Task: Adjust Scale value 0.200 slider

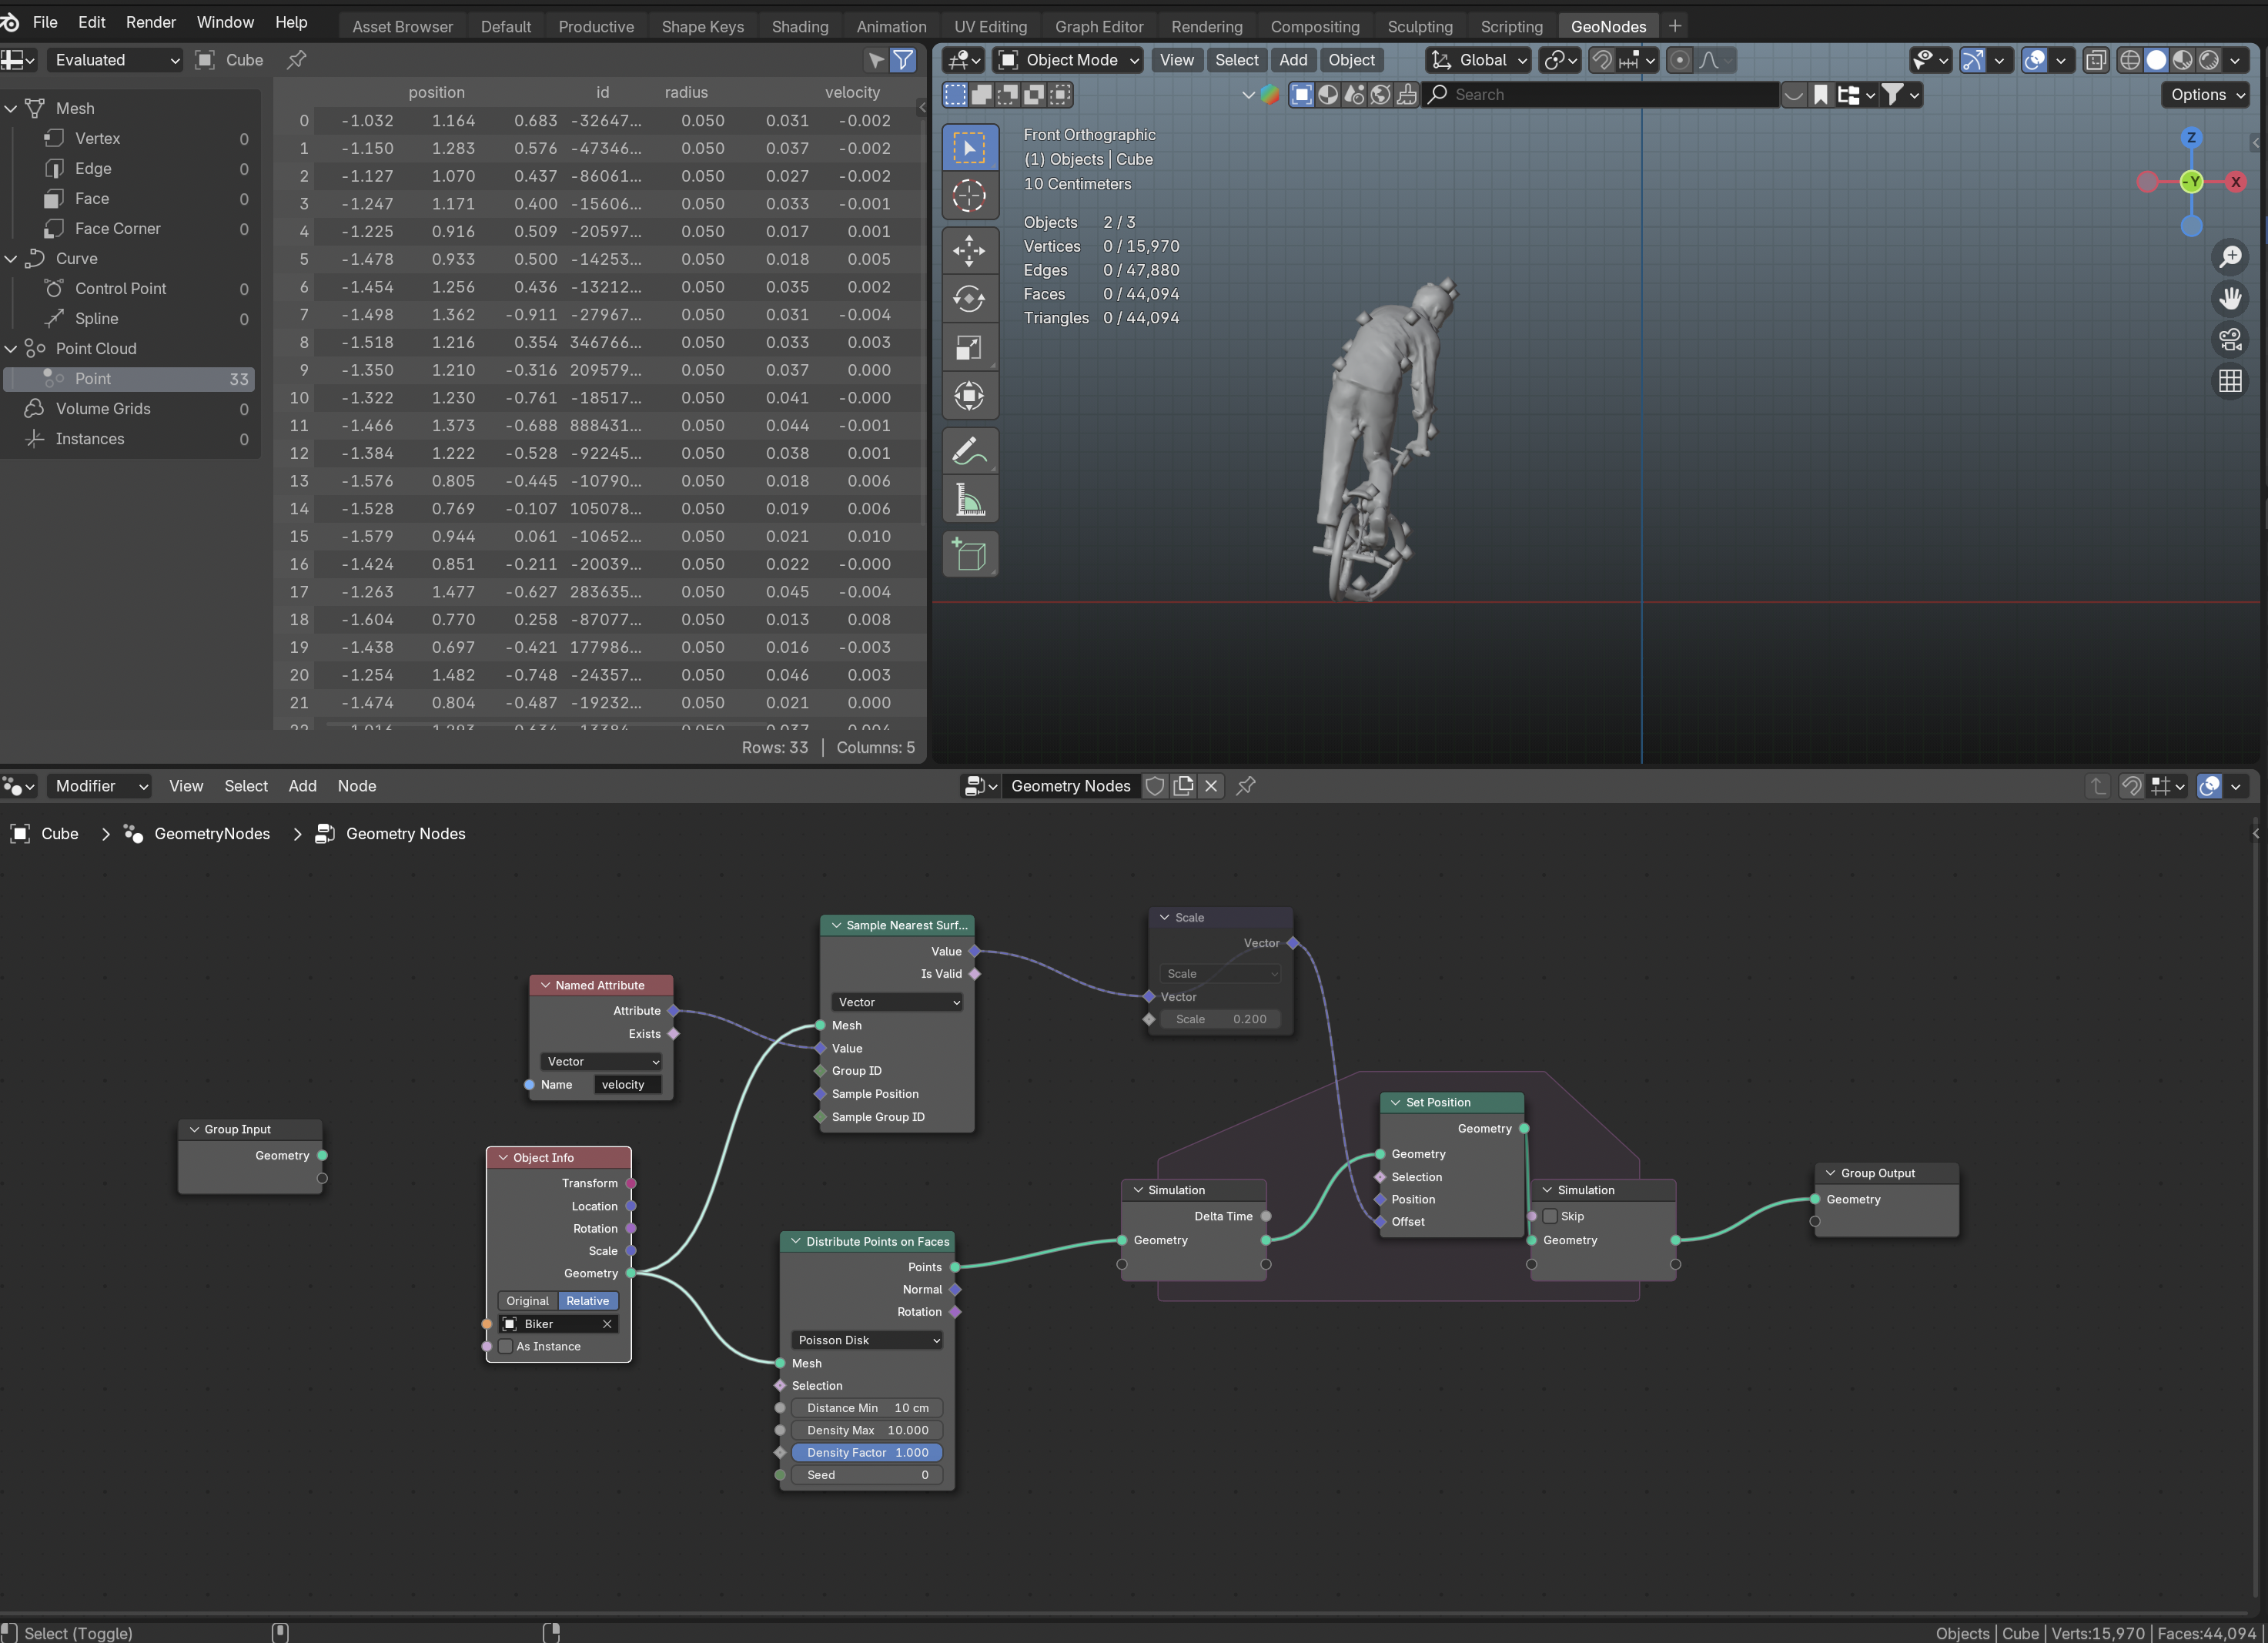Action: click(1220, 1020)
